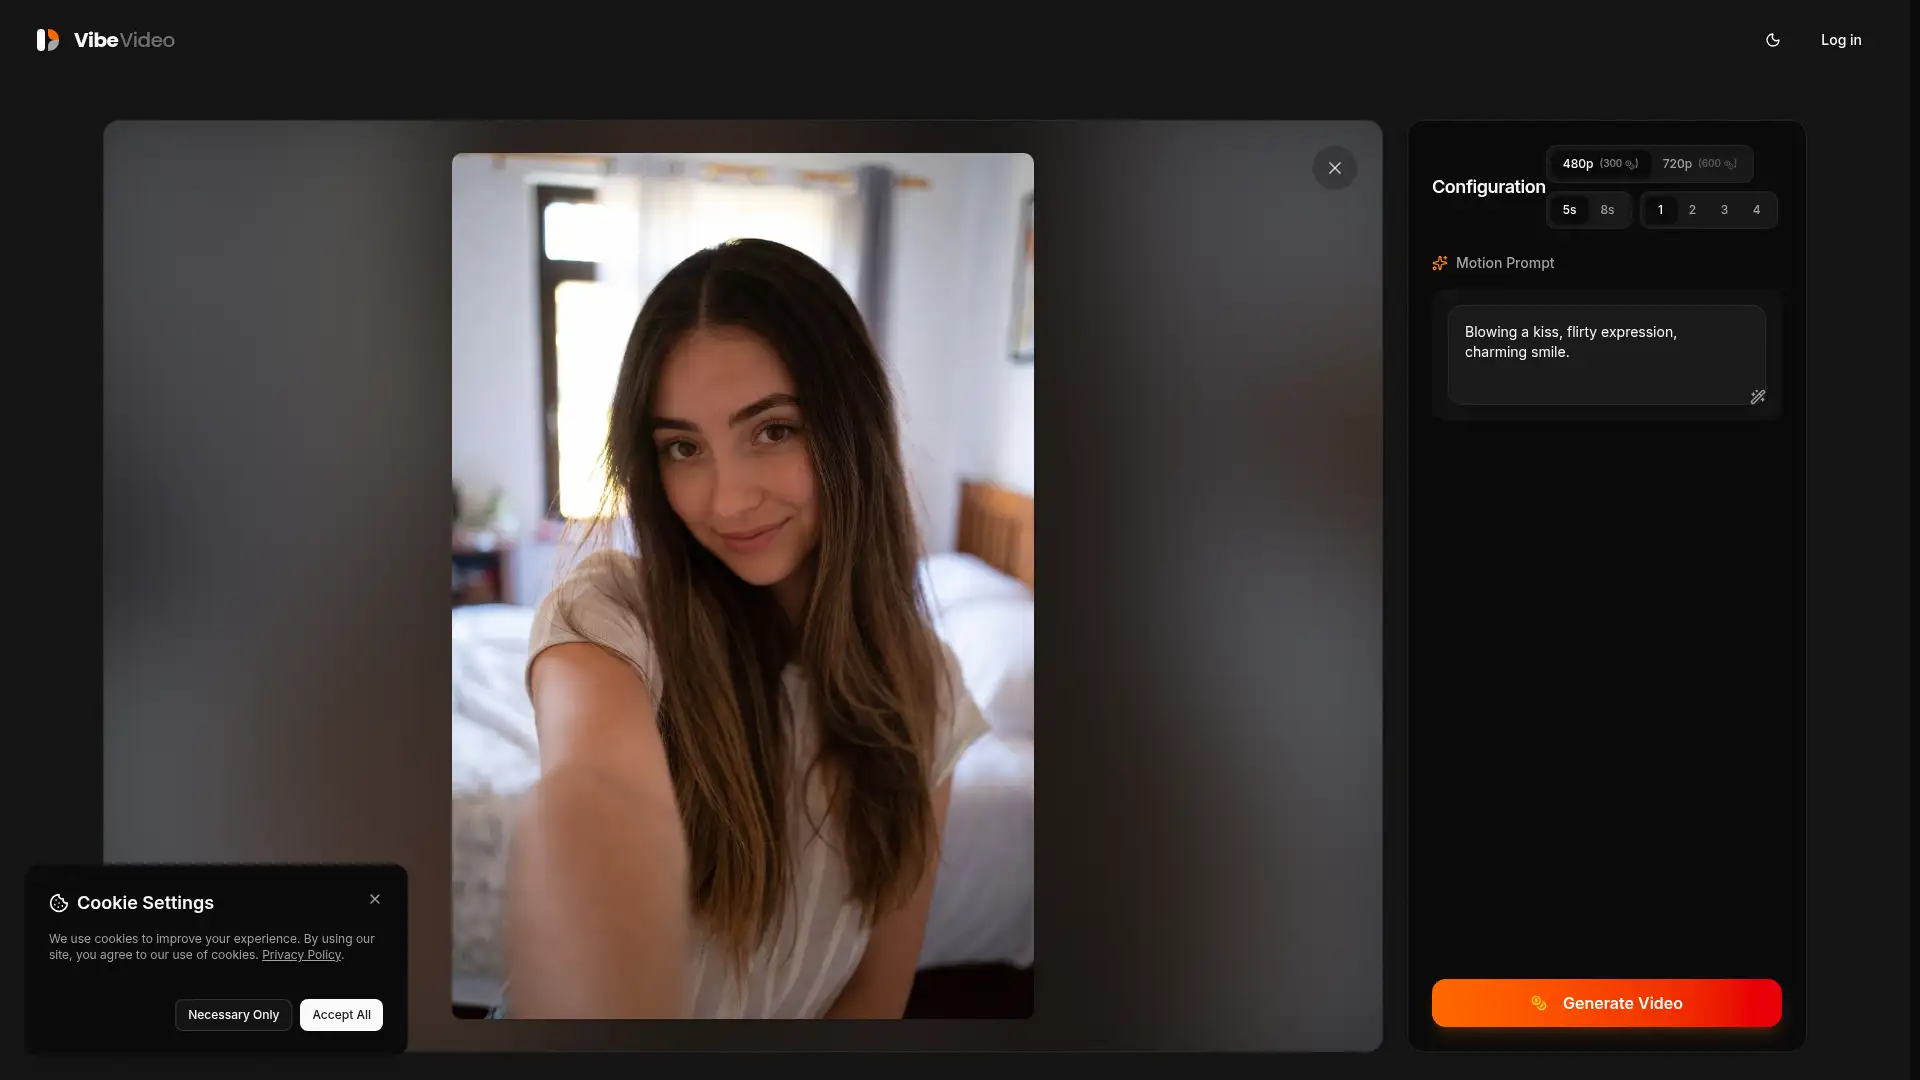Toggle dark mode with the moon icon
1920x1080 pixels.
click(1773, 40)
